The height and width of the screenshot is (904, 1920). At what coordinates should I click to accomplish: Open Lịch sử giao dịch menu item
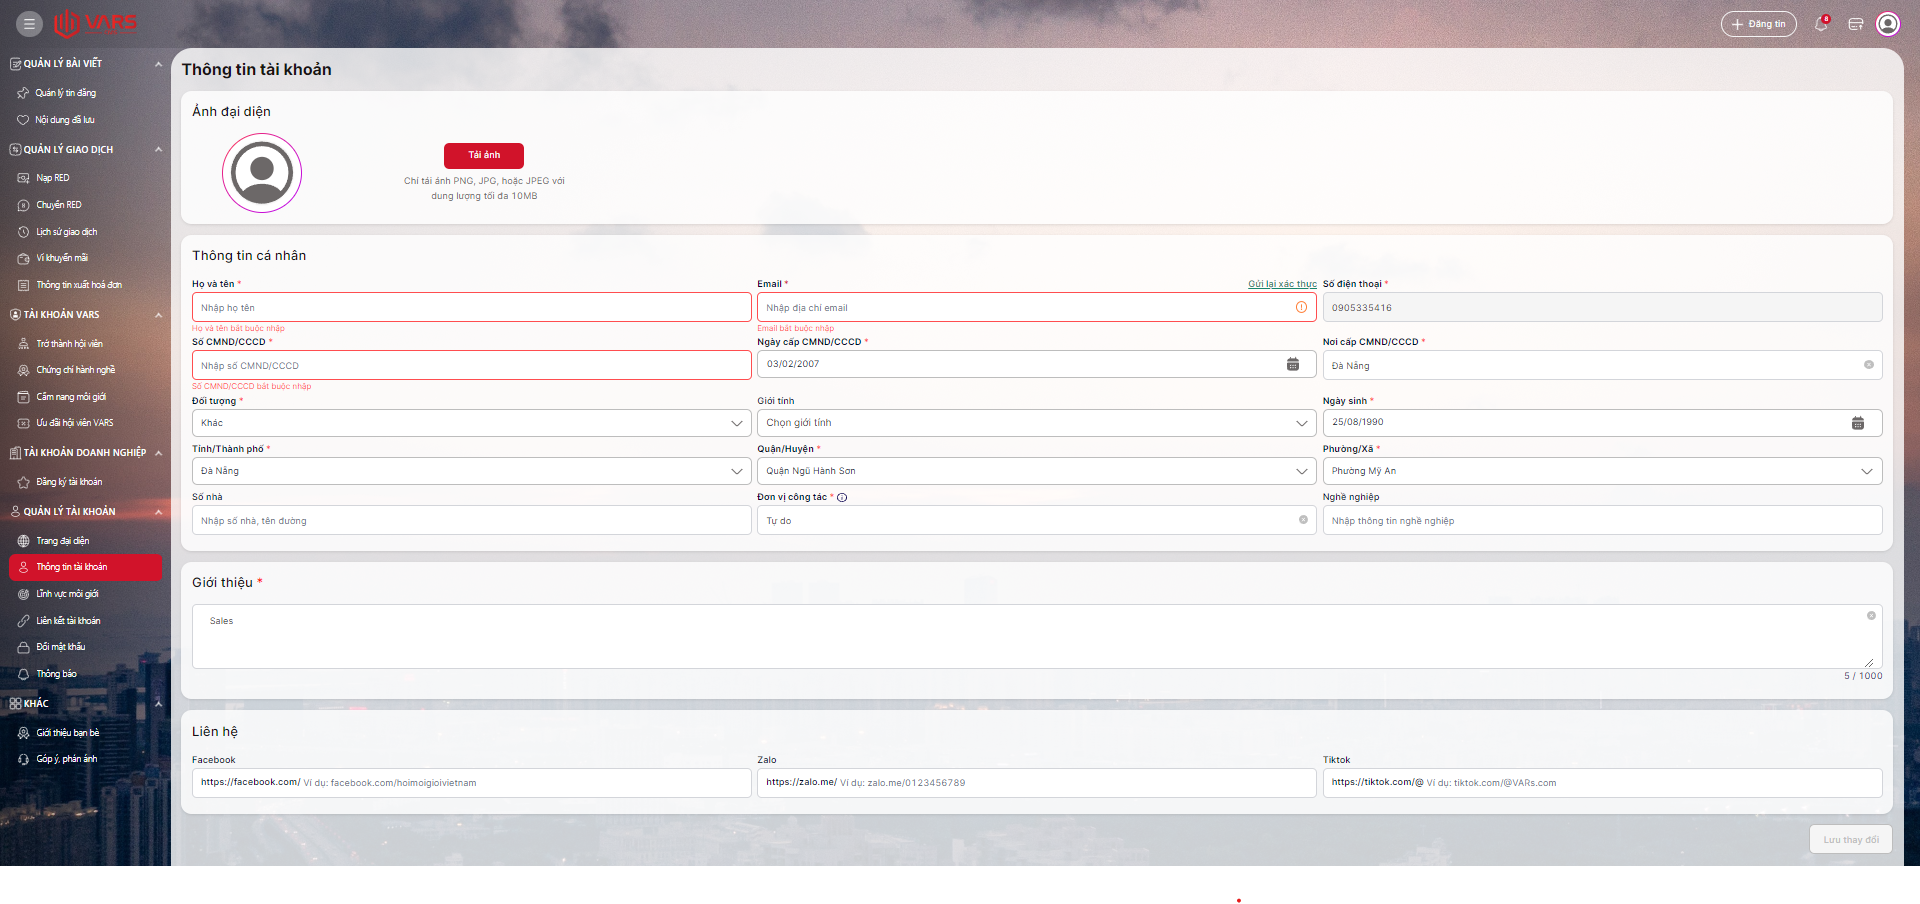67,232
